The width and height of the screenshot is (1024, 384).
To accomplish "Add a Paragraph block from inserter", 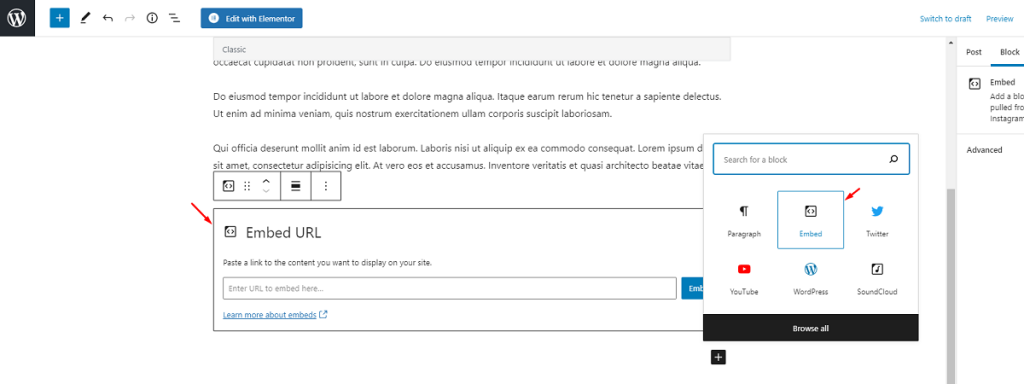I will tap(744, 220).
